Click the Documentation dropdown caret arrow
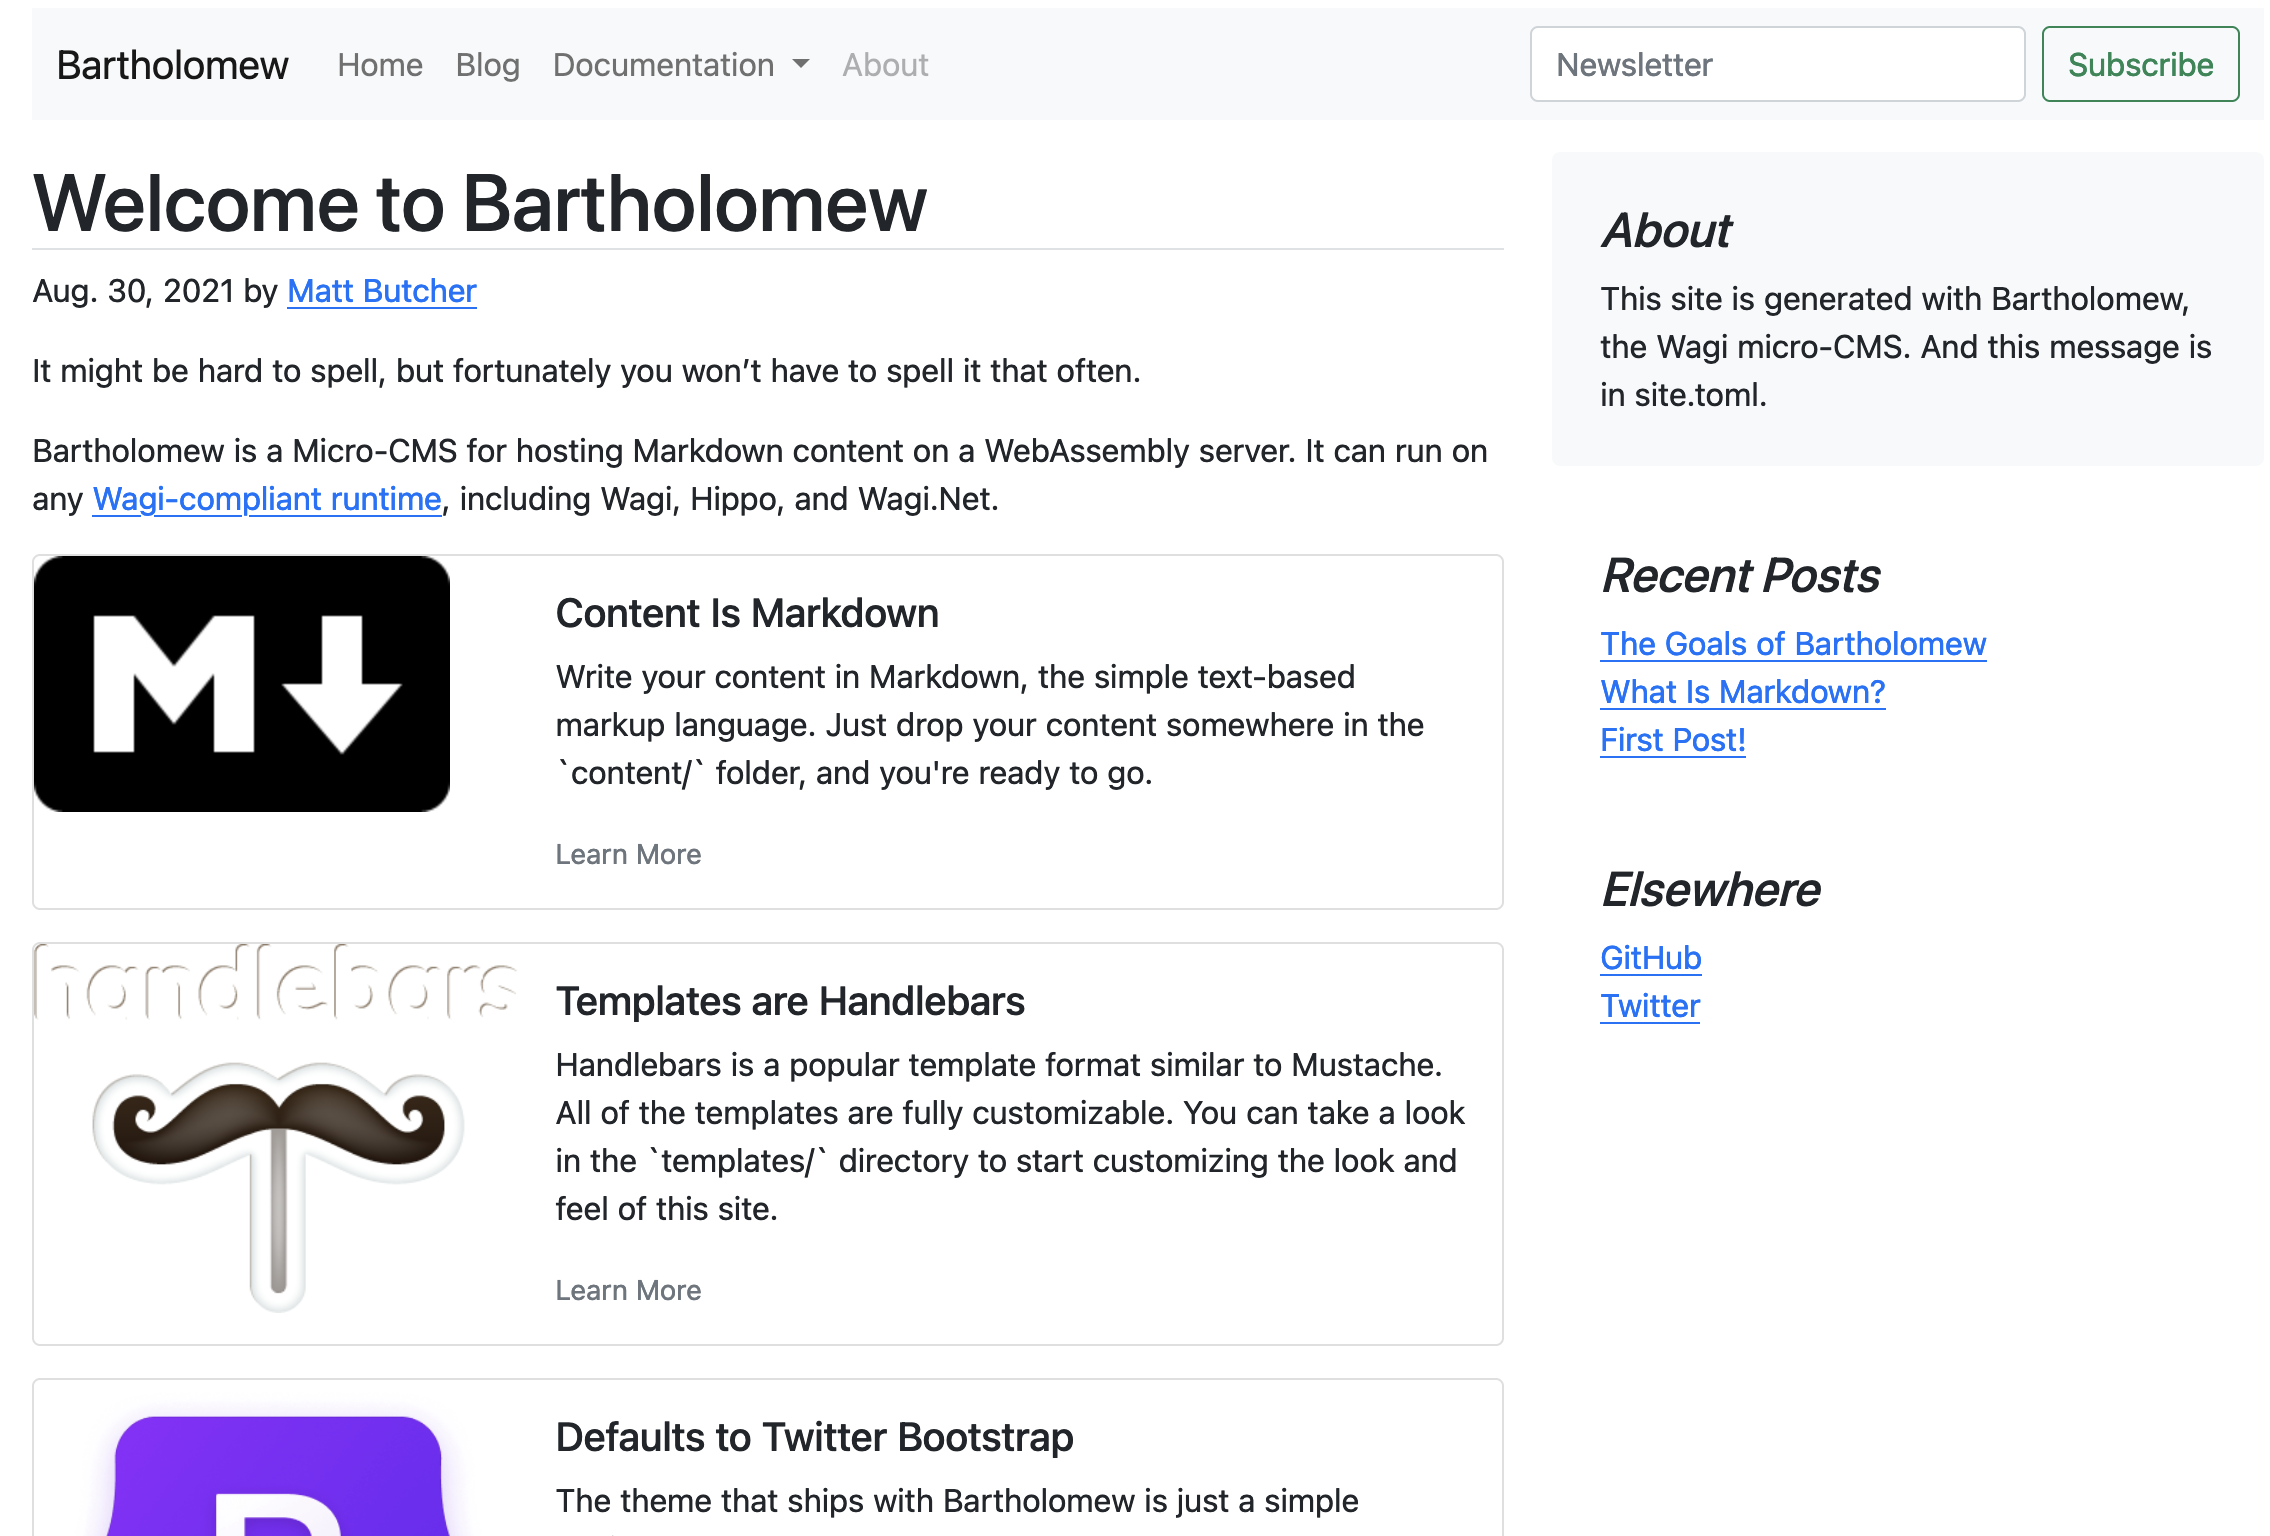2270x1536 pixels. (x=801, y=65)
